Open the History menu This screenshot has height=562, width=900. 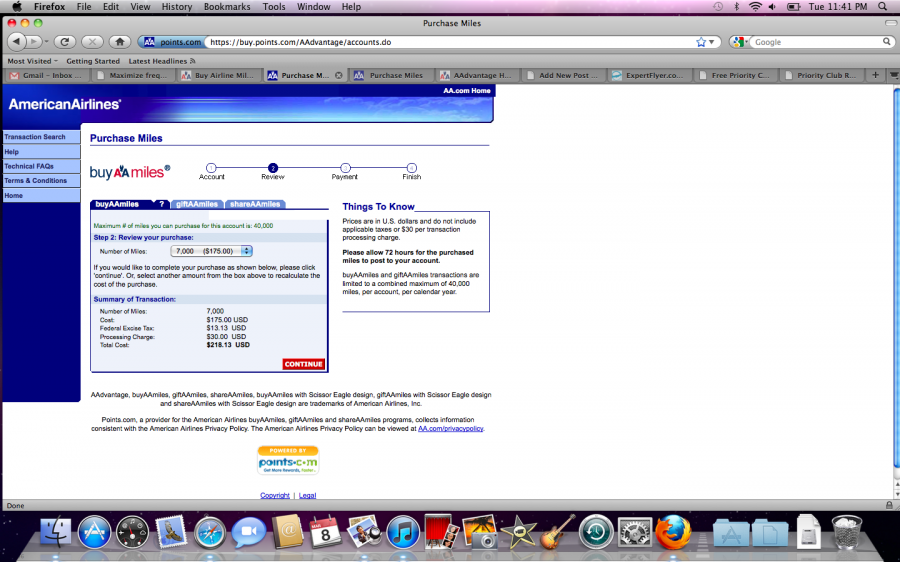[176, 7]
